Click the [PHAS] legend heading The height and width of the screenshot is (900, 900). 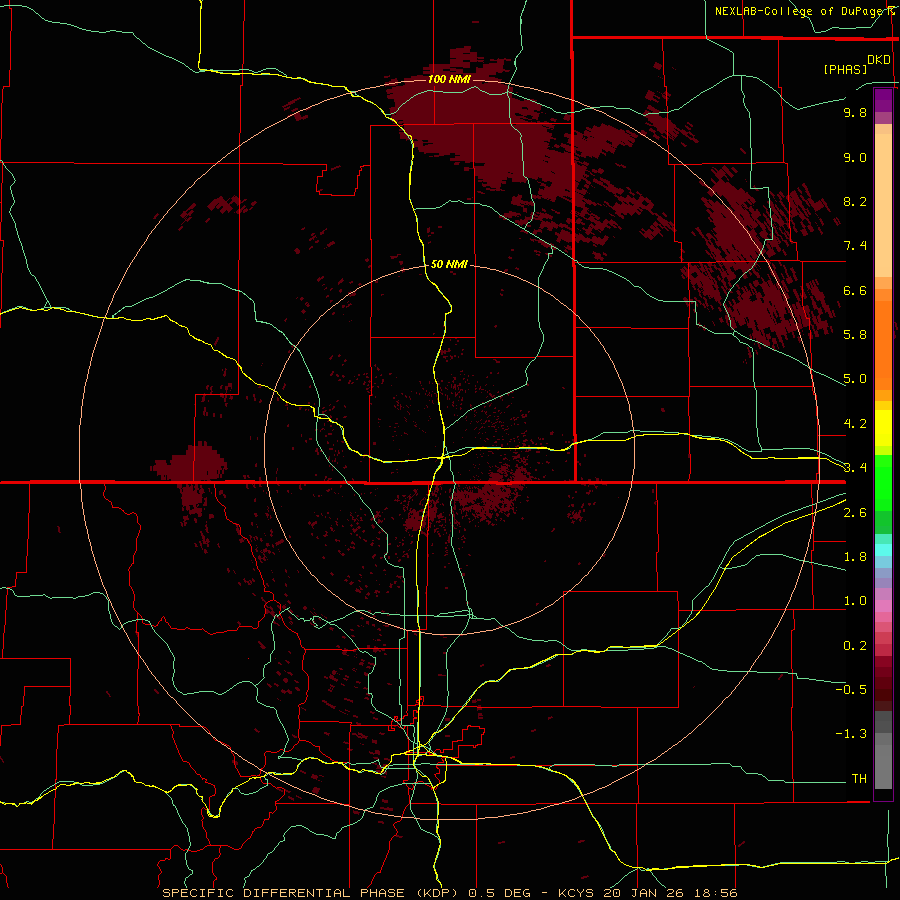(845, 69)
